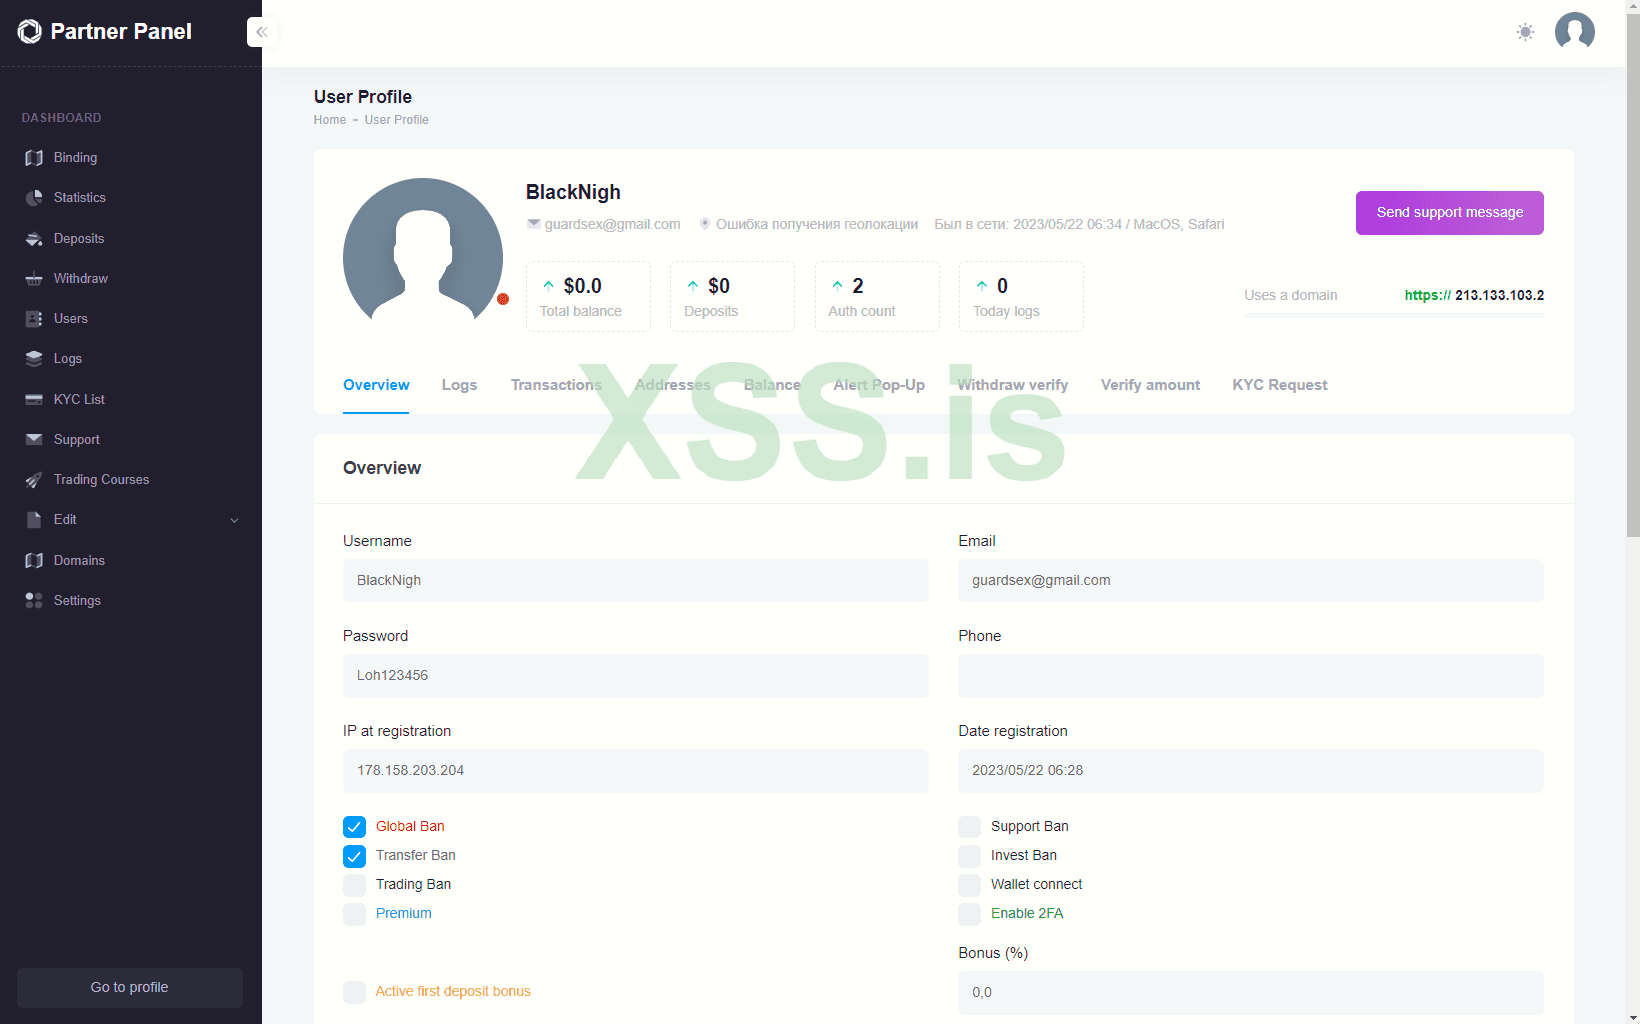Click the Email input field
Image resolution: width=1640 pixels, height=1024 pixels.
point(1251,581)
